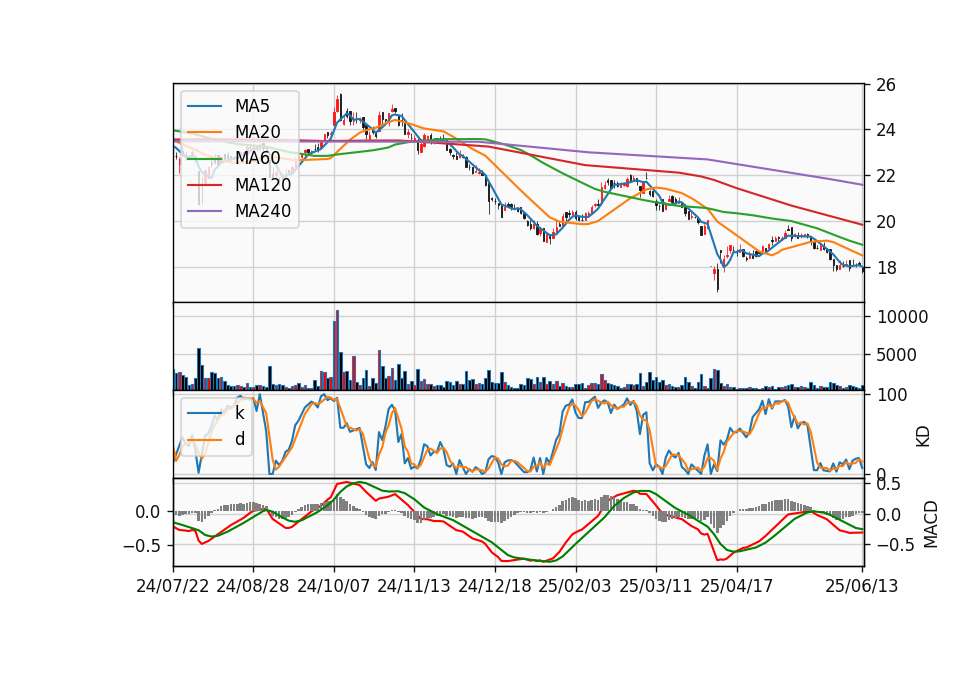Click the MA5 legend label

point(252,106)
